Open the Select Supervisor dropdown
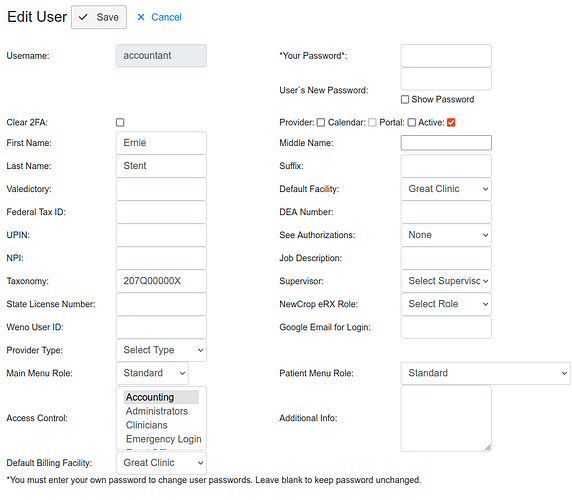The image size is (572, 500). click(446, 281)
